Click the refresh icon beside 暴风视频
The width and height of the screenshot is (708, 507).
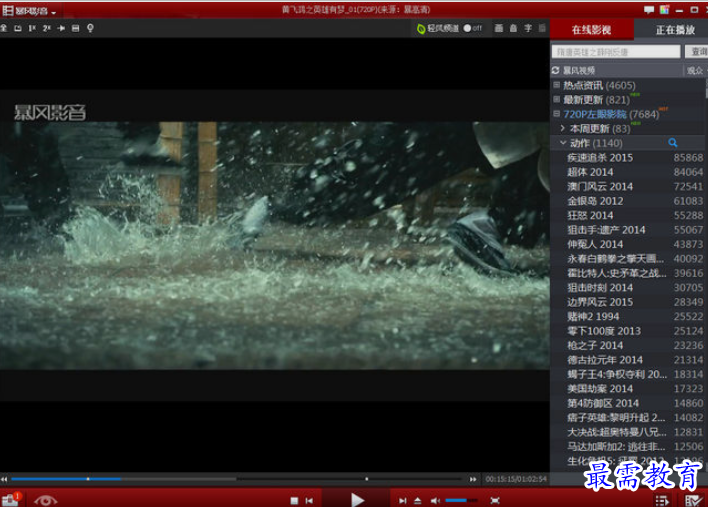point(555,70)
